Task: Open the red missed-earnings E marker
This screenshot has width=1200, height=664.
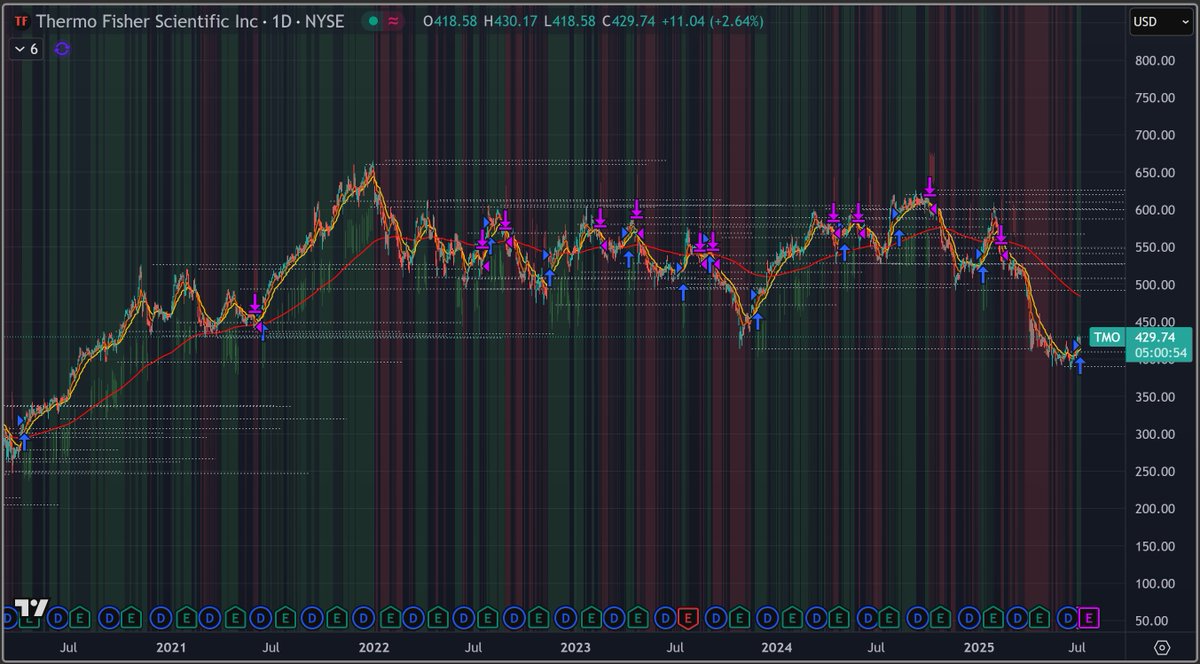Action: [x=687, y=616]
